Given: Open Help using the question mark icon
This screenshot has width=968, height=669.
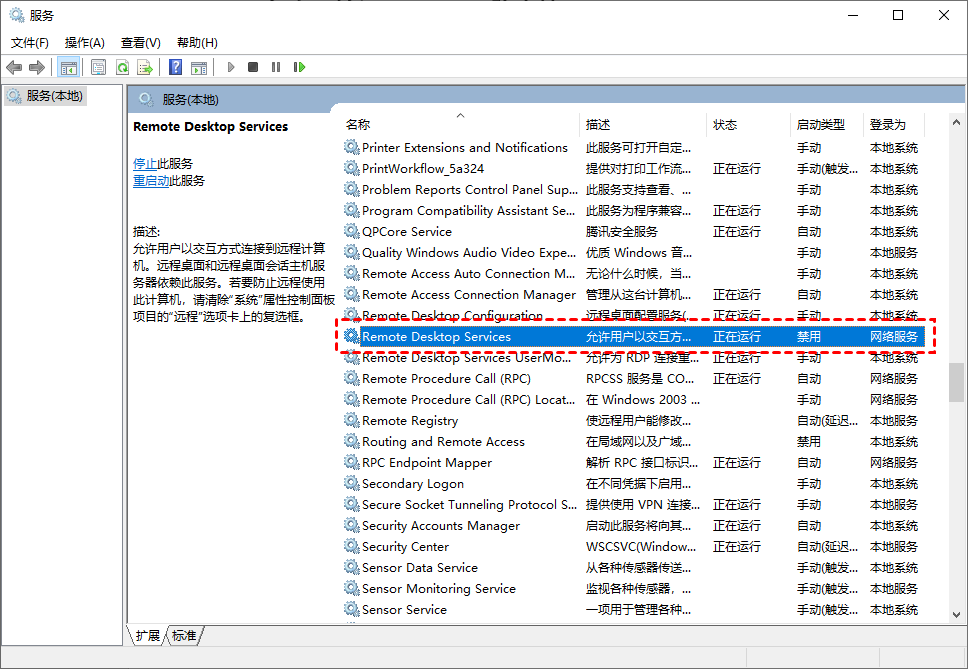Looking at the screenshot, I should point(176,67).
